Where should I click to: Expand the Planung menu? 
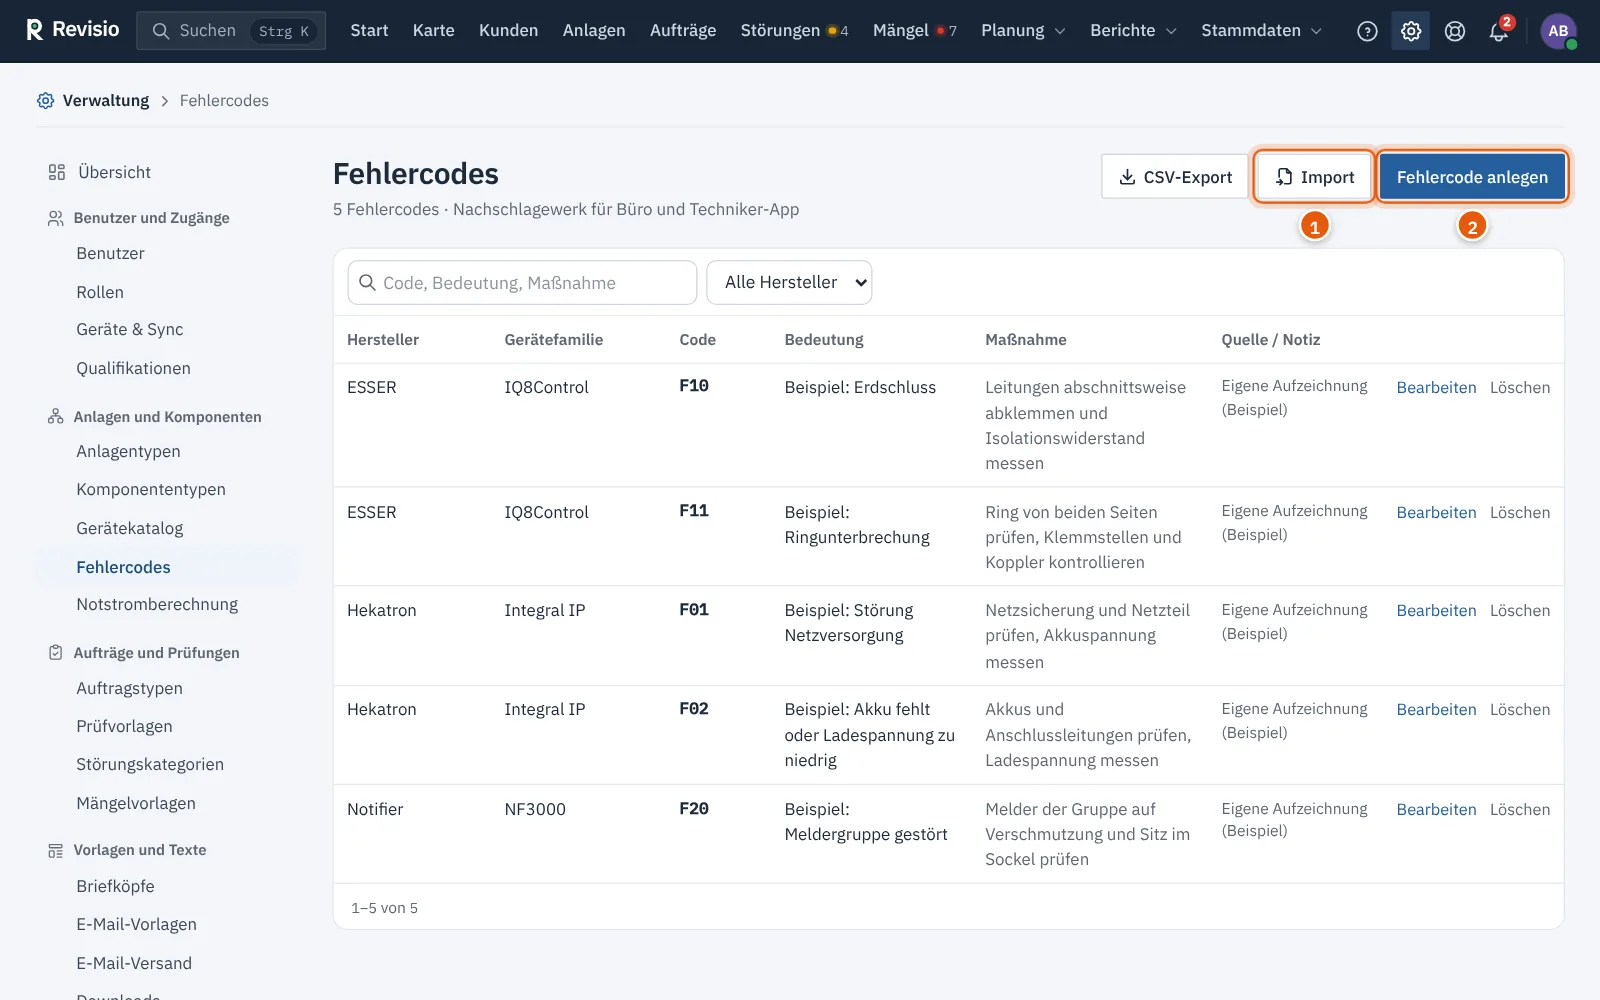[x=1023, y=31]
